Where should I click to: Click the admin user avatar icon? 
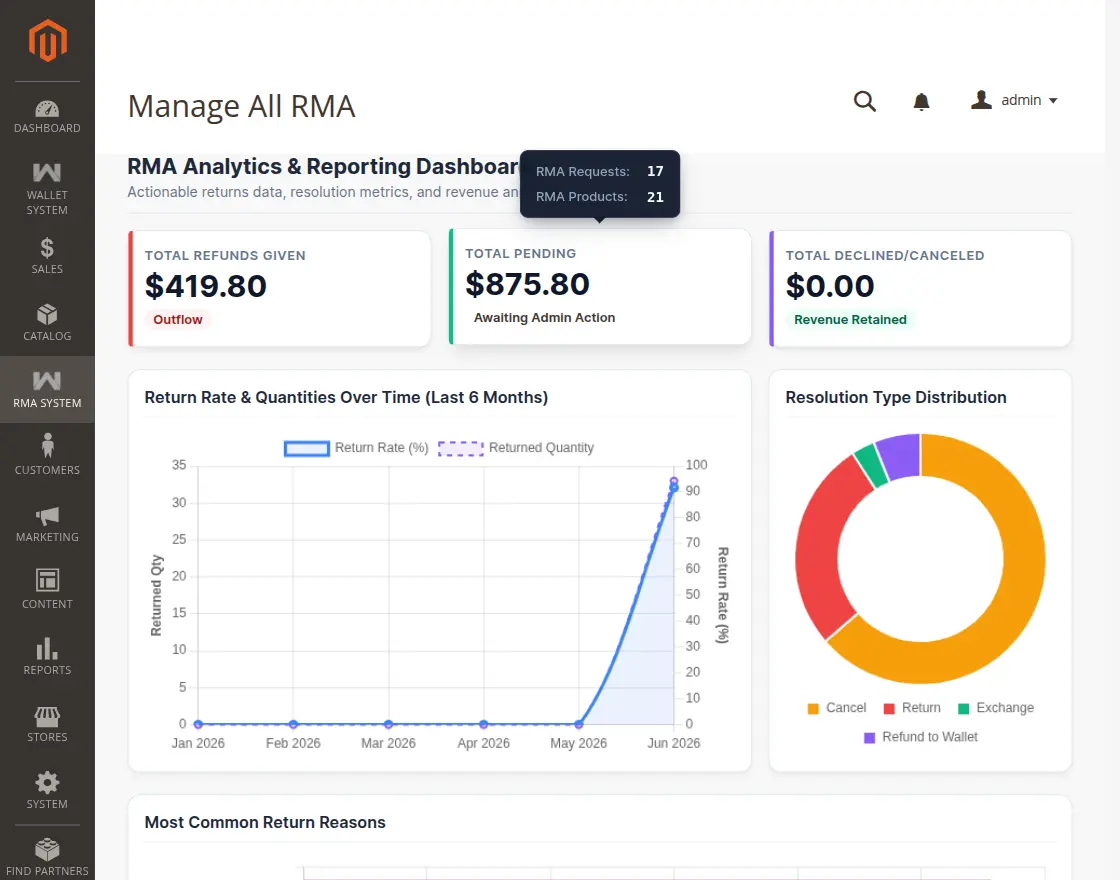pyautogui.click(x=981, y=100)
